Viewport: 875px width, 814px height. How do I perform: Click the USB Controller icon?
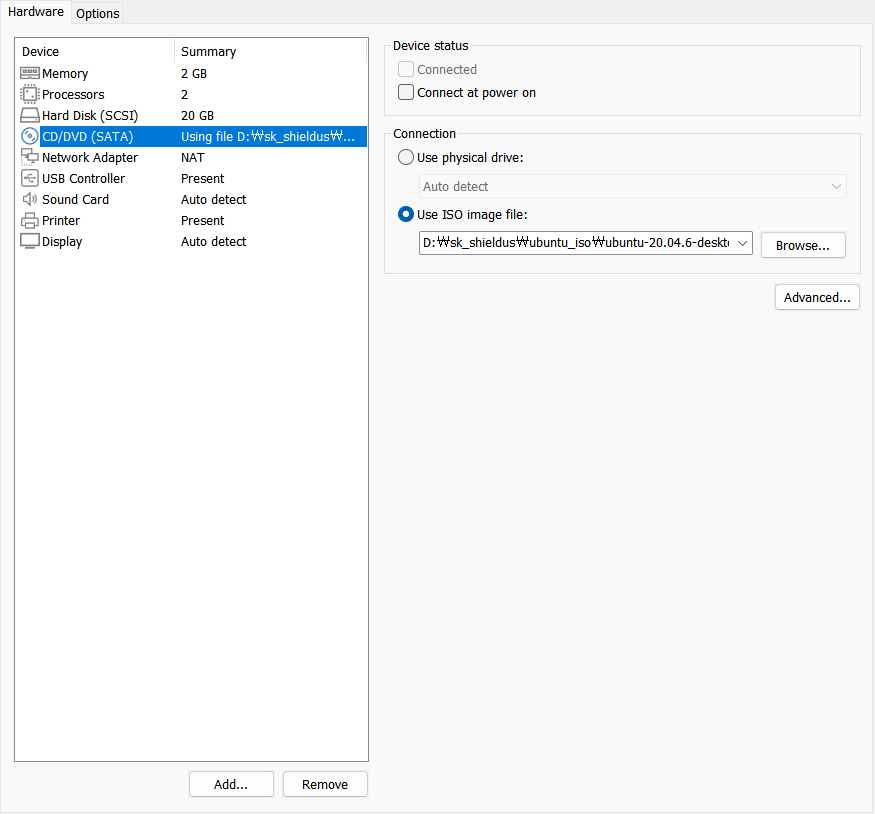point(30,179)
